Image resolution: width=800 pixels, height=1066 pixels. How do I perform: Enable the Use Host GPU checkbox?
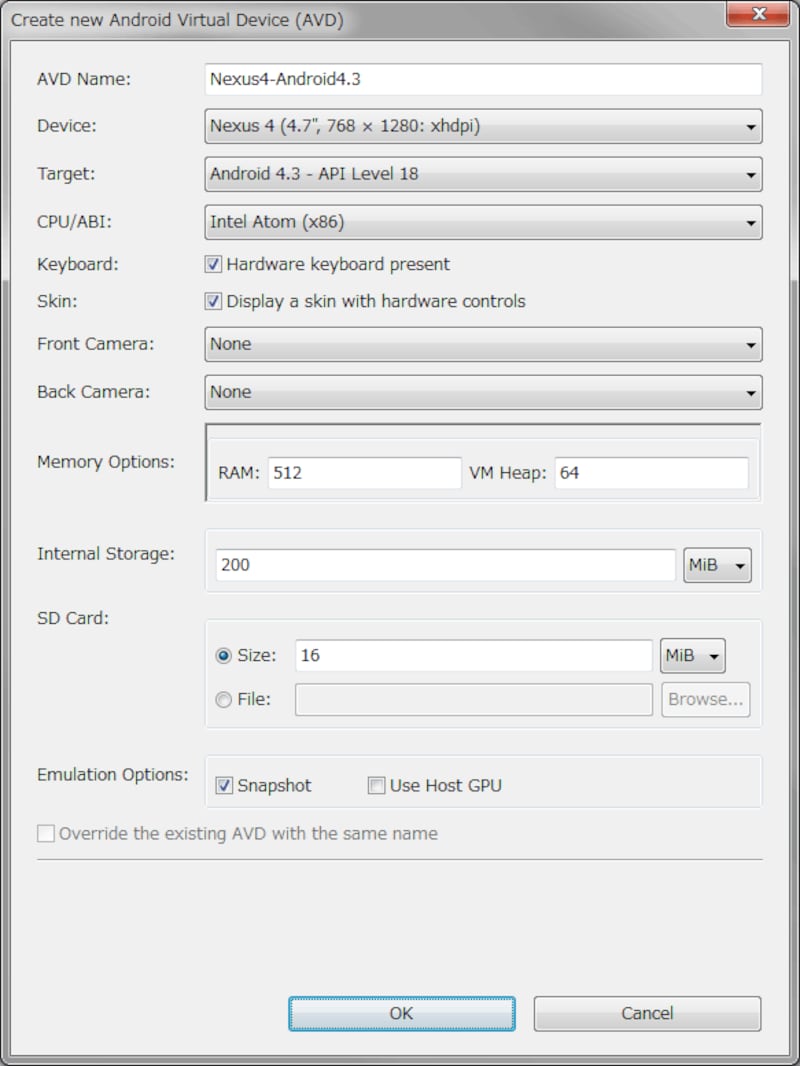point(376,786)
